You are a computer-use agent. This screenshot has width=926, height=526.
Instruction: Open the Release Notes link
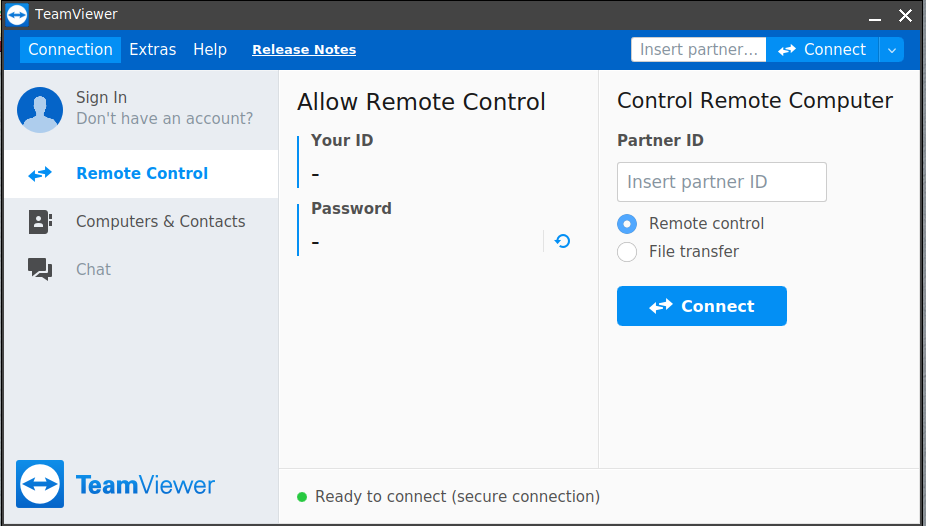pyautogui.click(x=304, y=50)
